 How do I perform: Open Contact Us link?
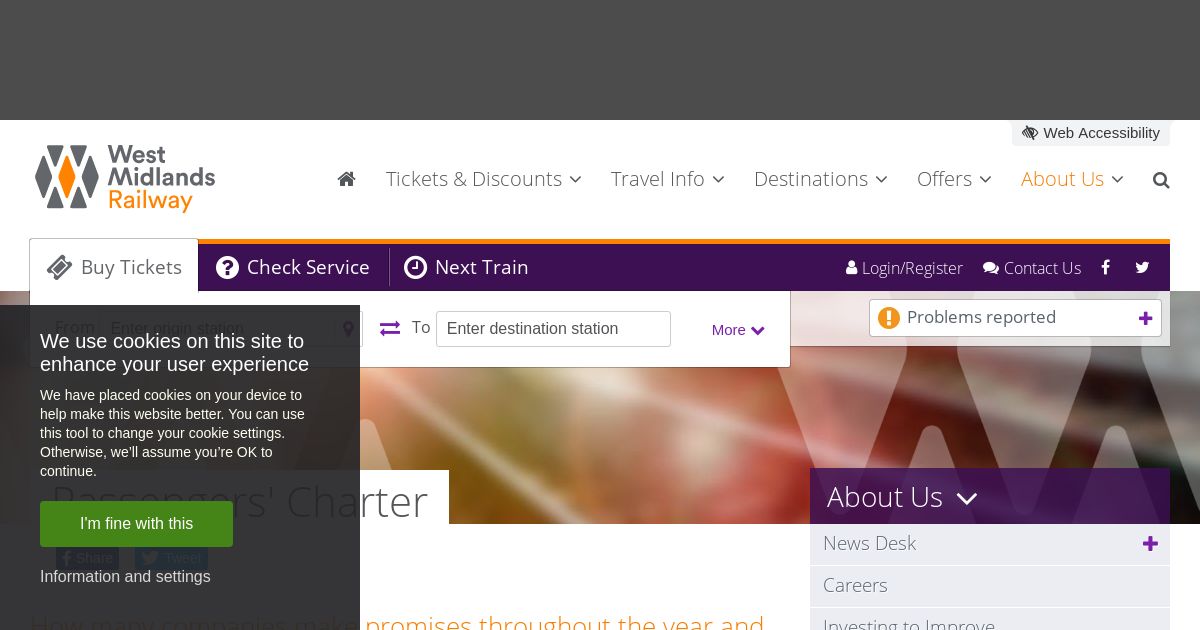[x=1032, y=268]
